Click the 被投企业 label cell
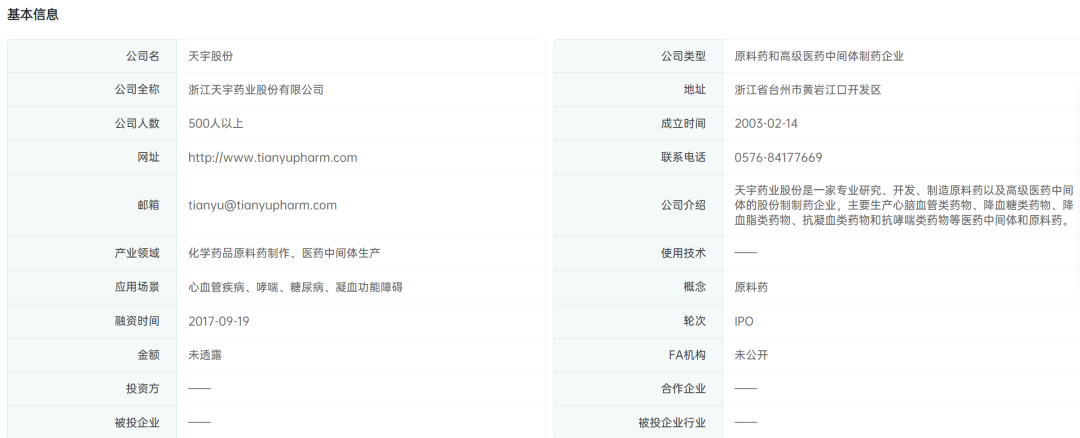Image resolution: width=1080 pixels, height=438 pixels. click(x=92, y=422)
